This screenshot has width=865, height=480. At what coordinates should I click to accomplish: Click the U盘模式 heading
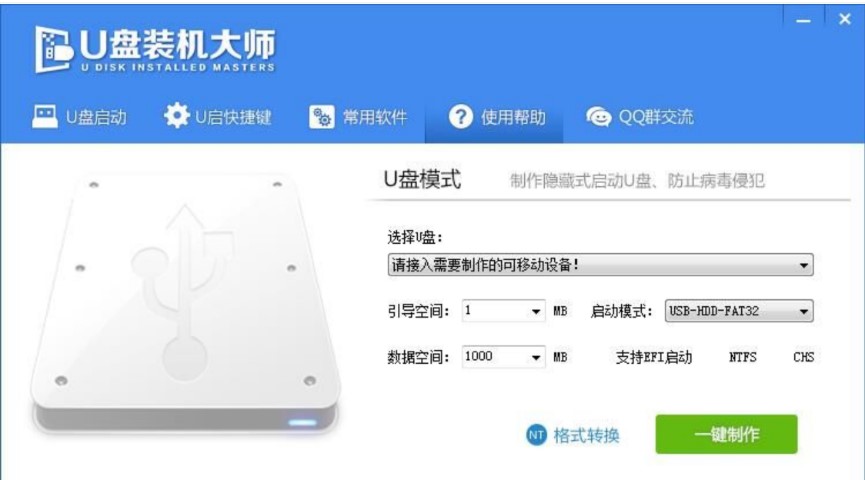(422, 179)
